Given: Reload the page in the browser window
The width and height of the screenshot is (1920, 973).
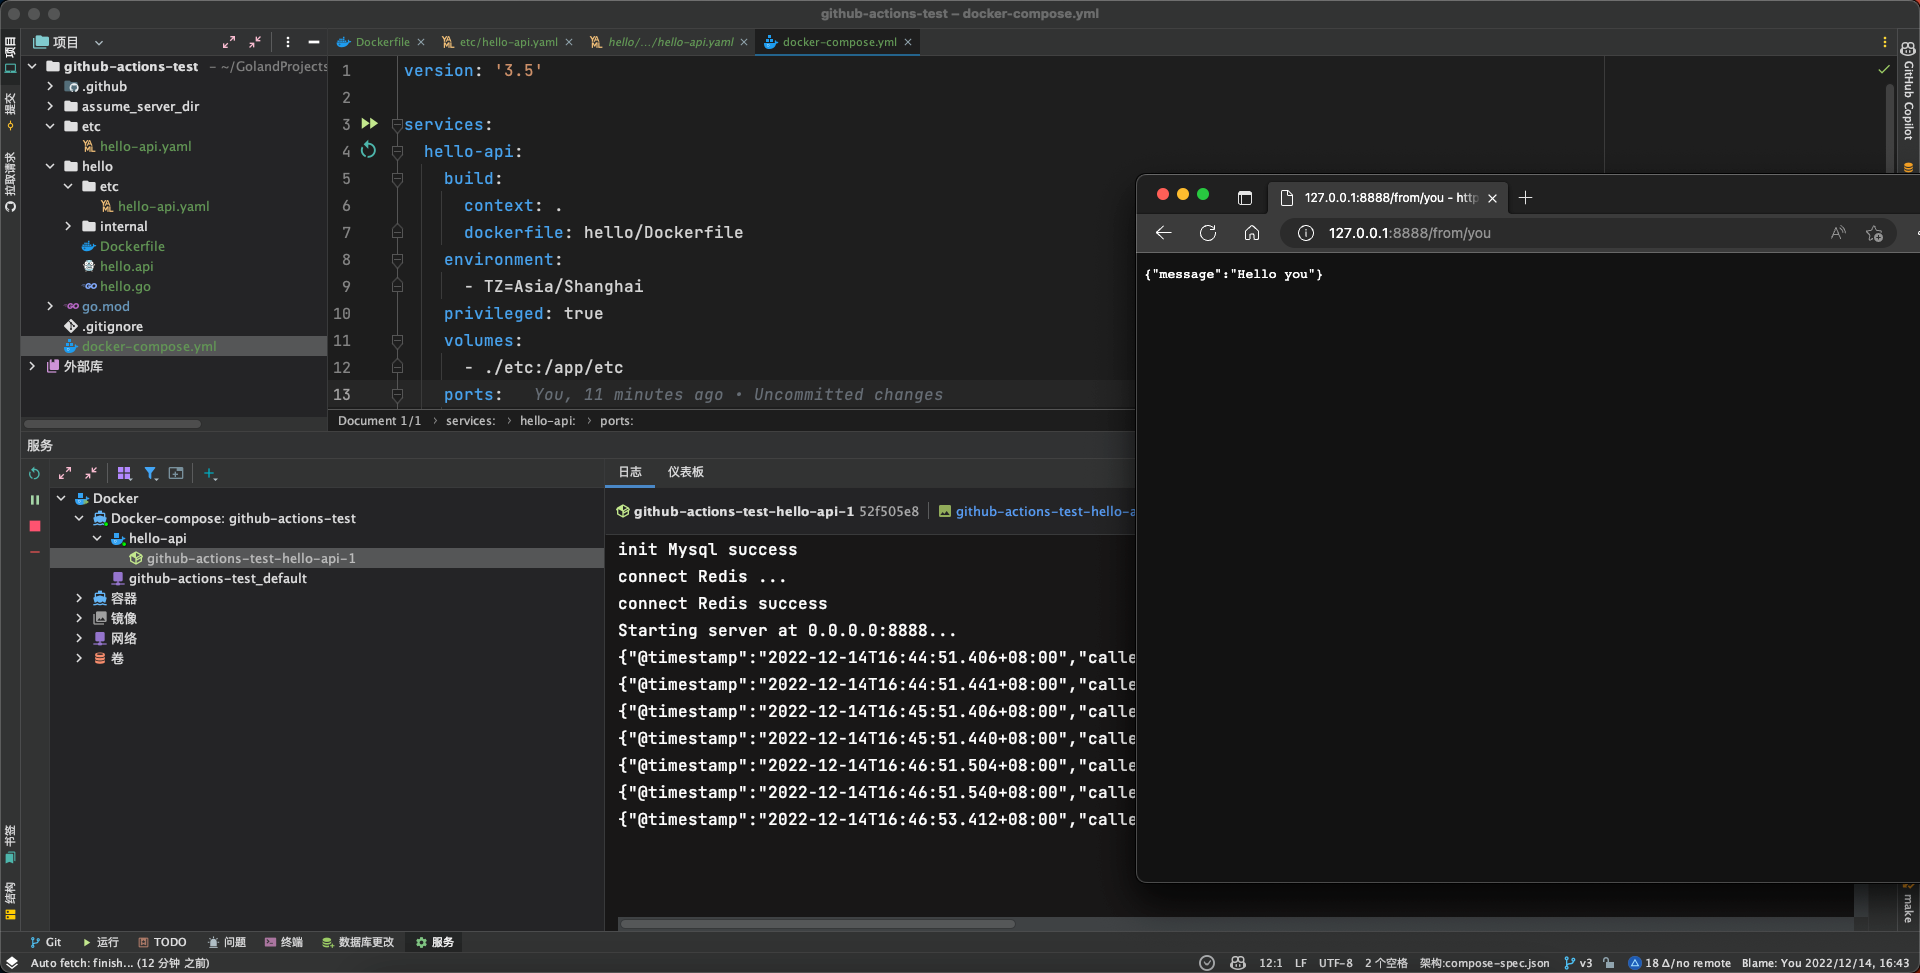Looking at the screenshot, I should (1208, 233).
